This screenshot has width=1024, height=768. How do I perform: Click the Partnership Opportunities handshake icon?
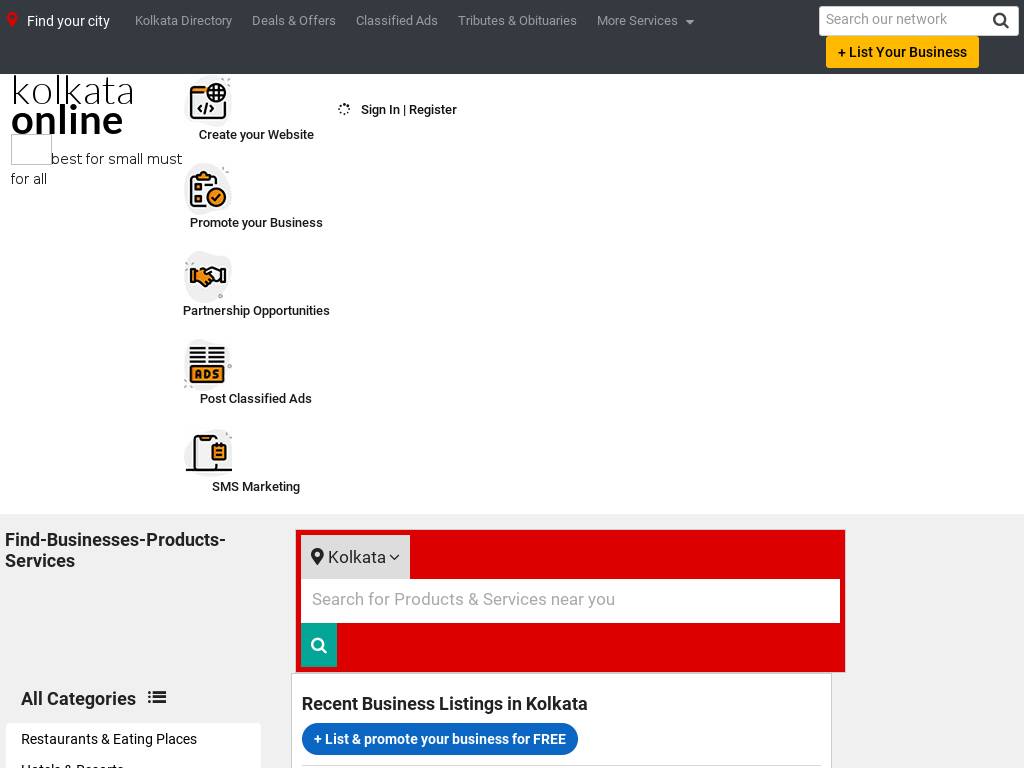pos(208,276)
